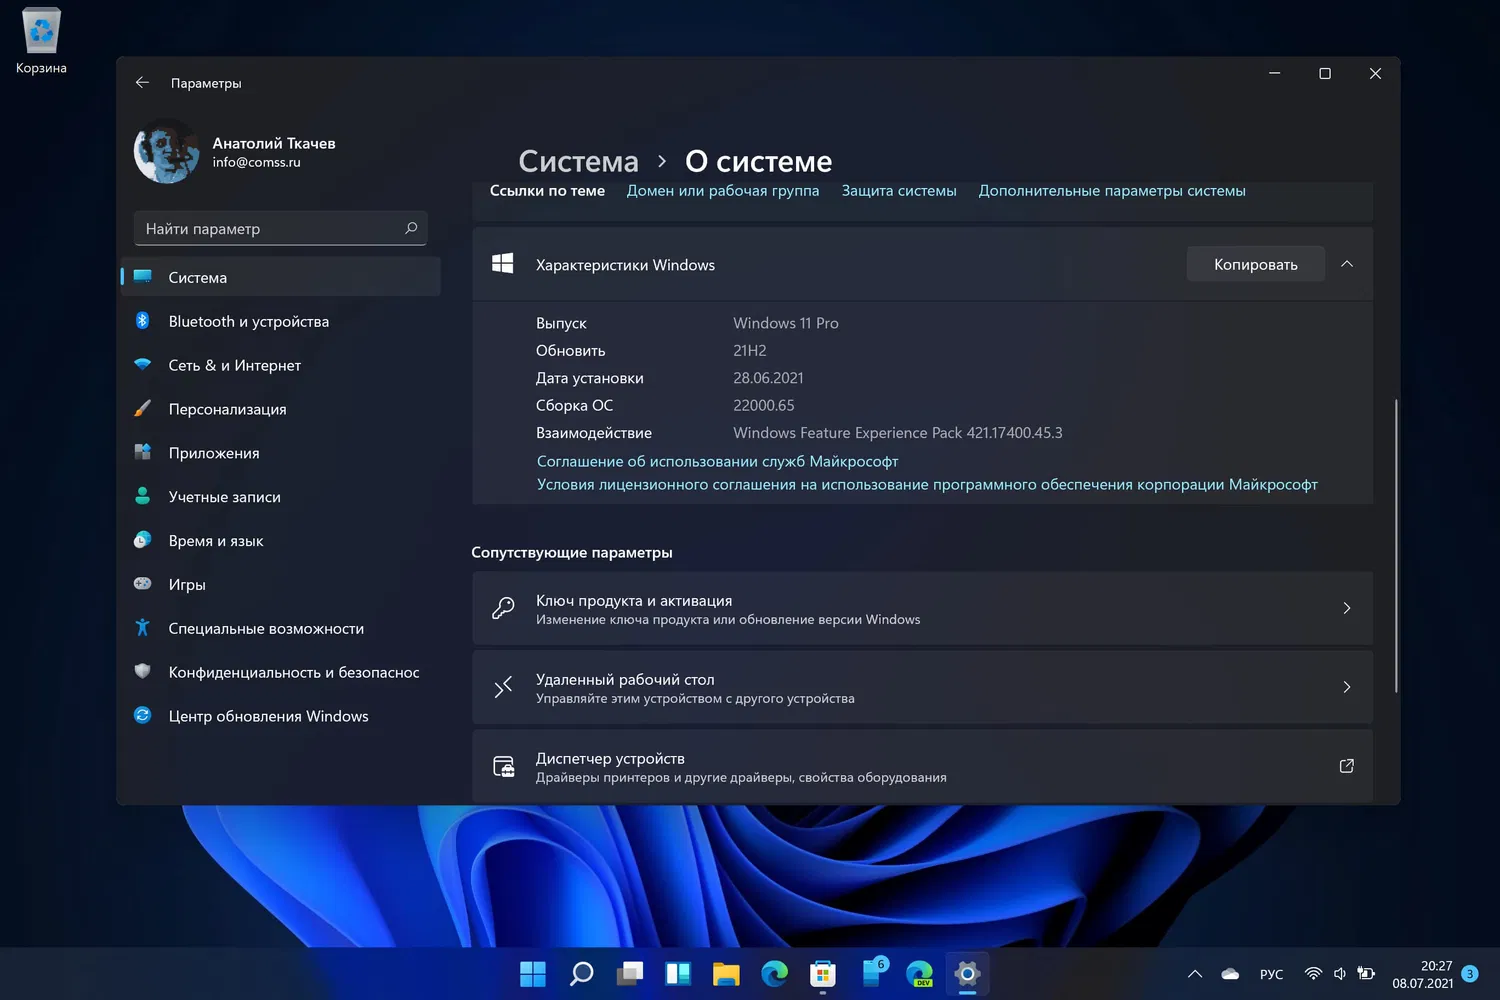
Task: Open Microsoft Store from the taskbar
Action: [822, 973]
